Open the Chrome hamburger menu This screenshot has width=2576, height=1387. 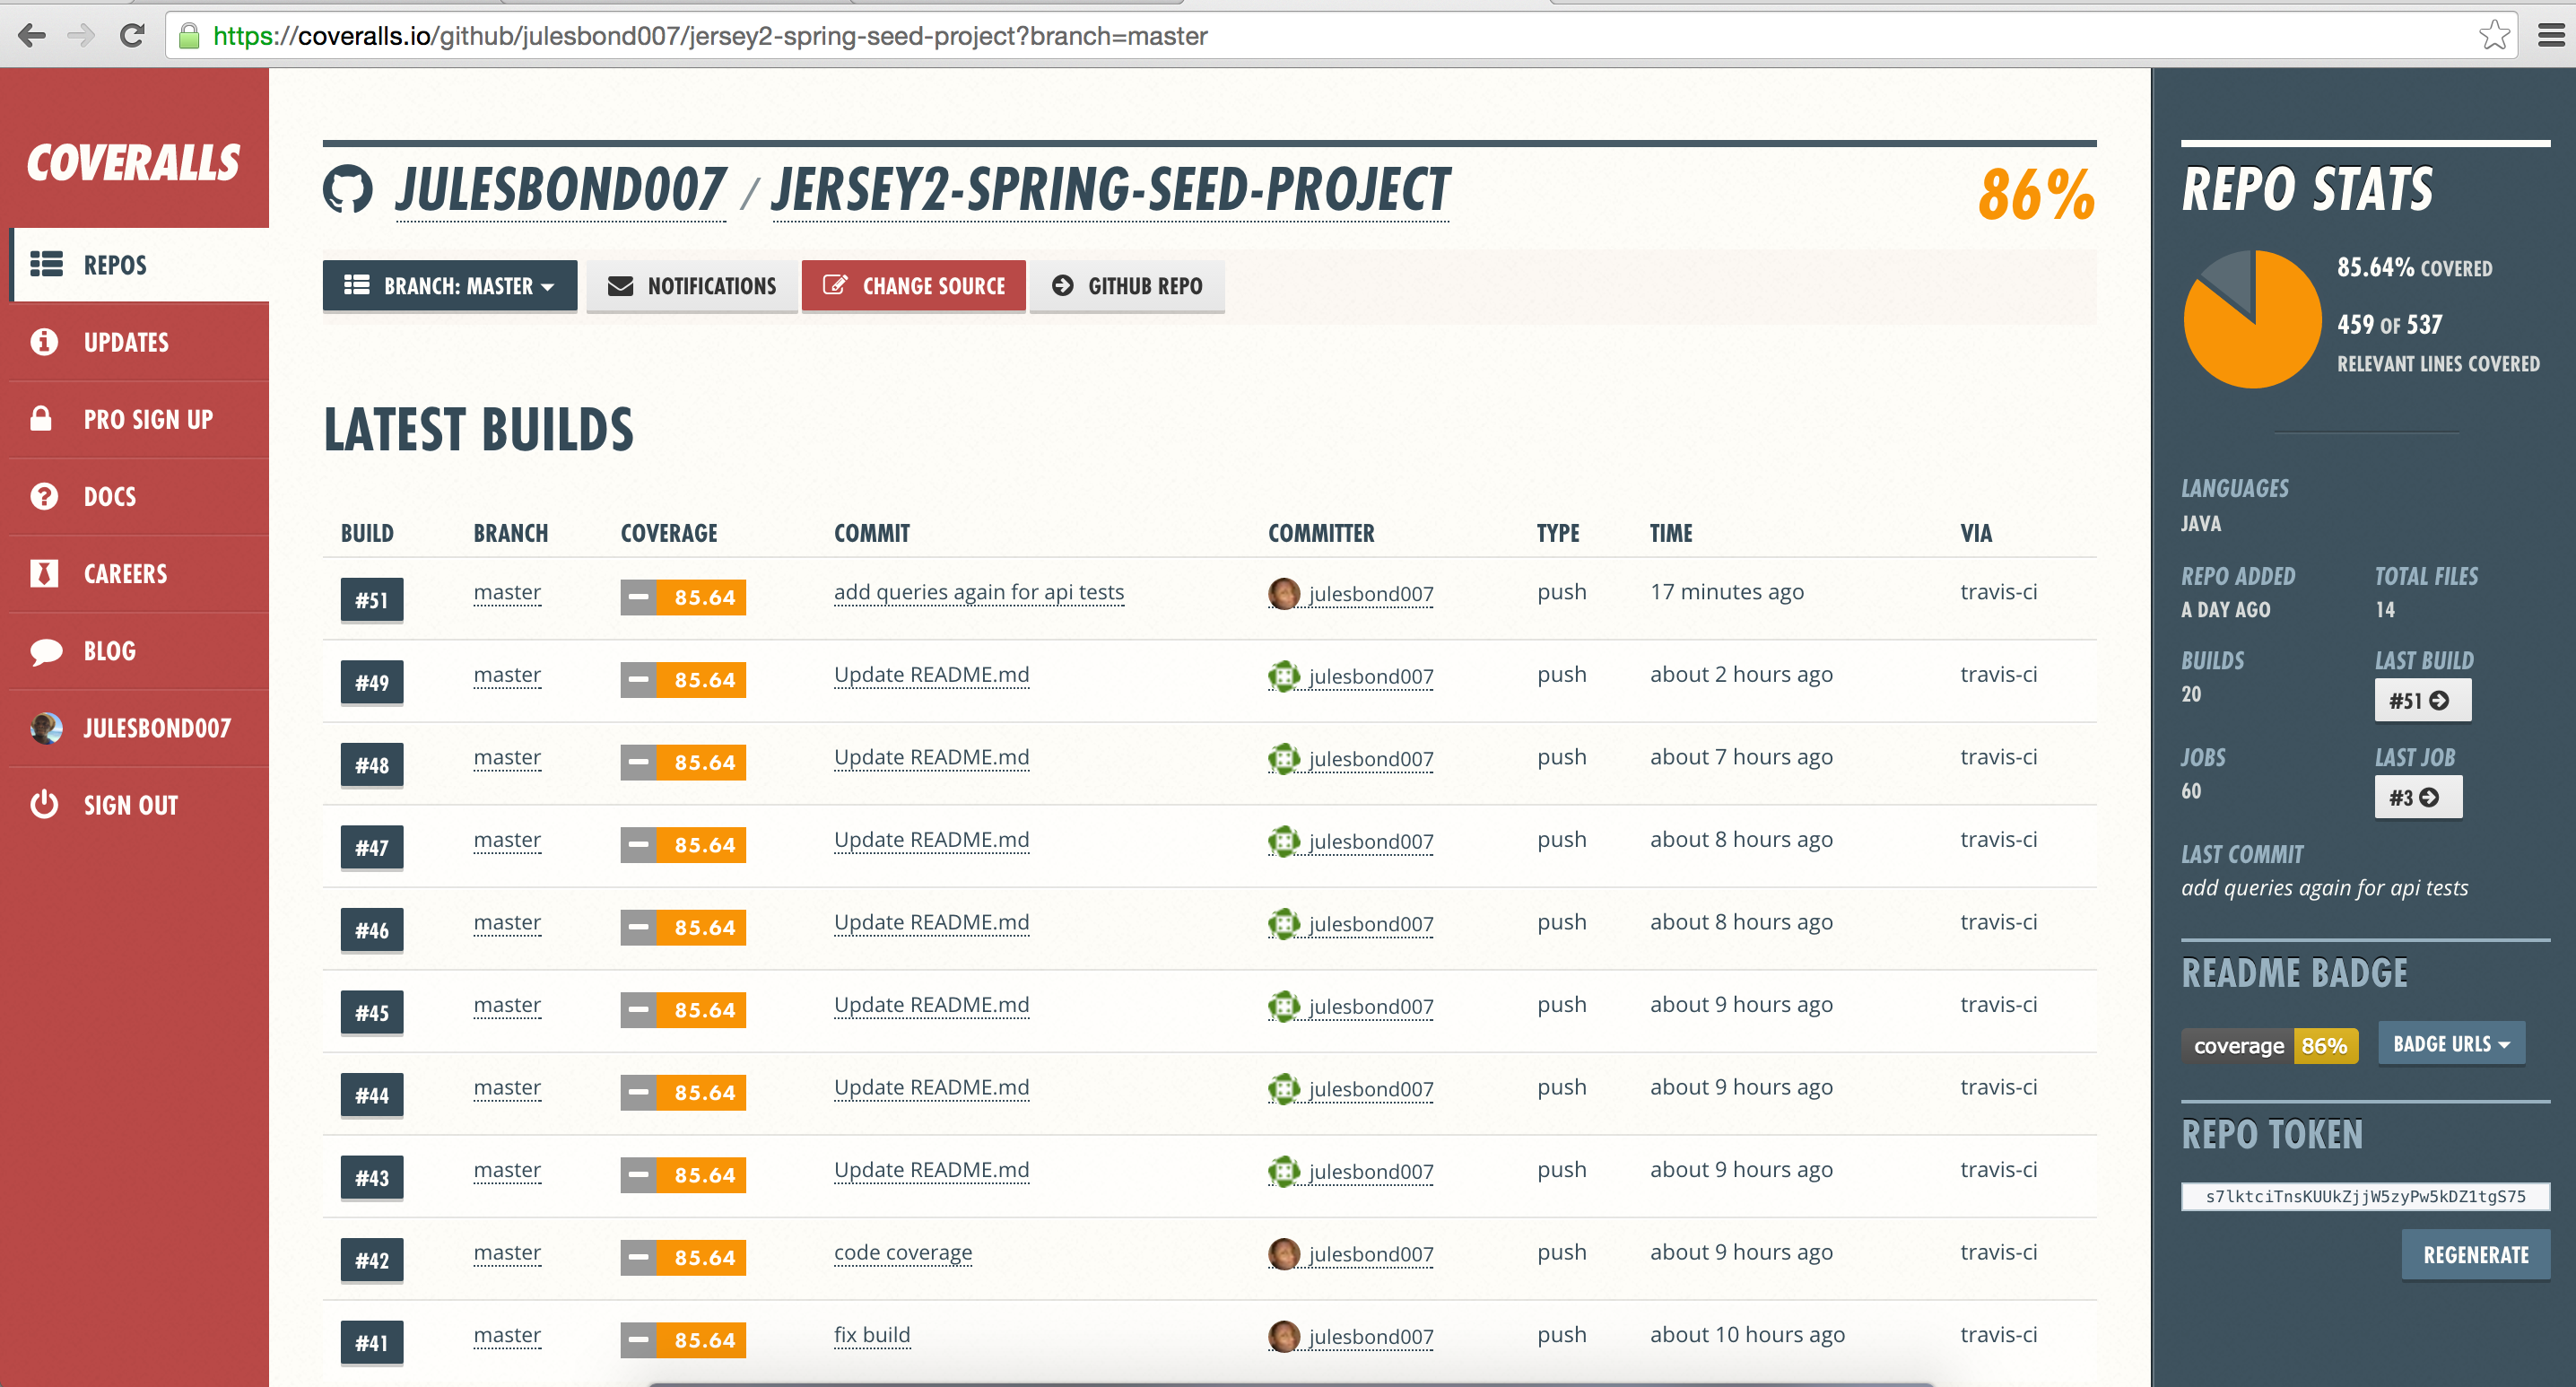[x=2551, y=36]
